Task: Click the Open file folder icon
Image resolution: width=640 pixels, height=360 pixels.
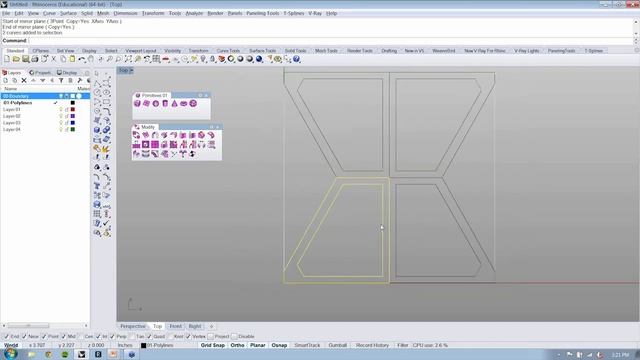Action: [16, 59]
